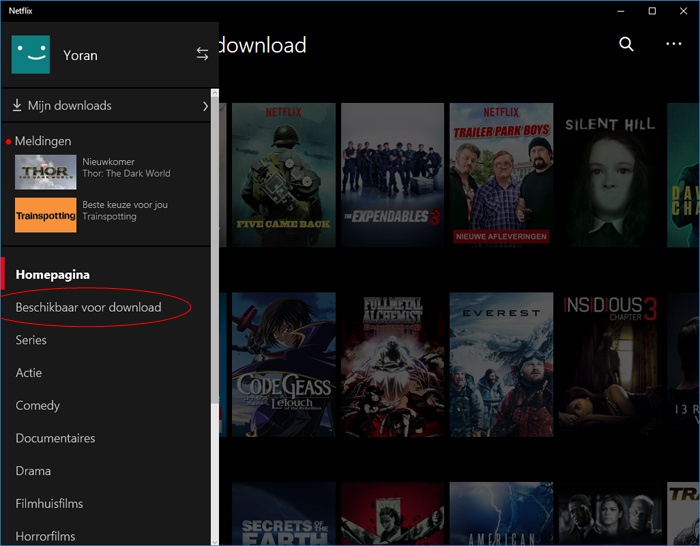
Task: Click the download arrow icon beside Mijn downloads
Action: 17,105
